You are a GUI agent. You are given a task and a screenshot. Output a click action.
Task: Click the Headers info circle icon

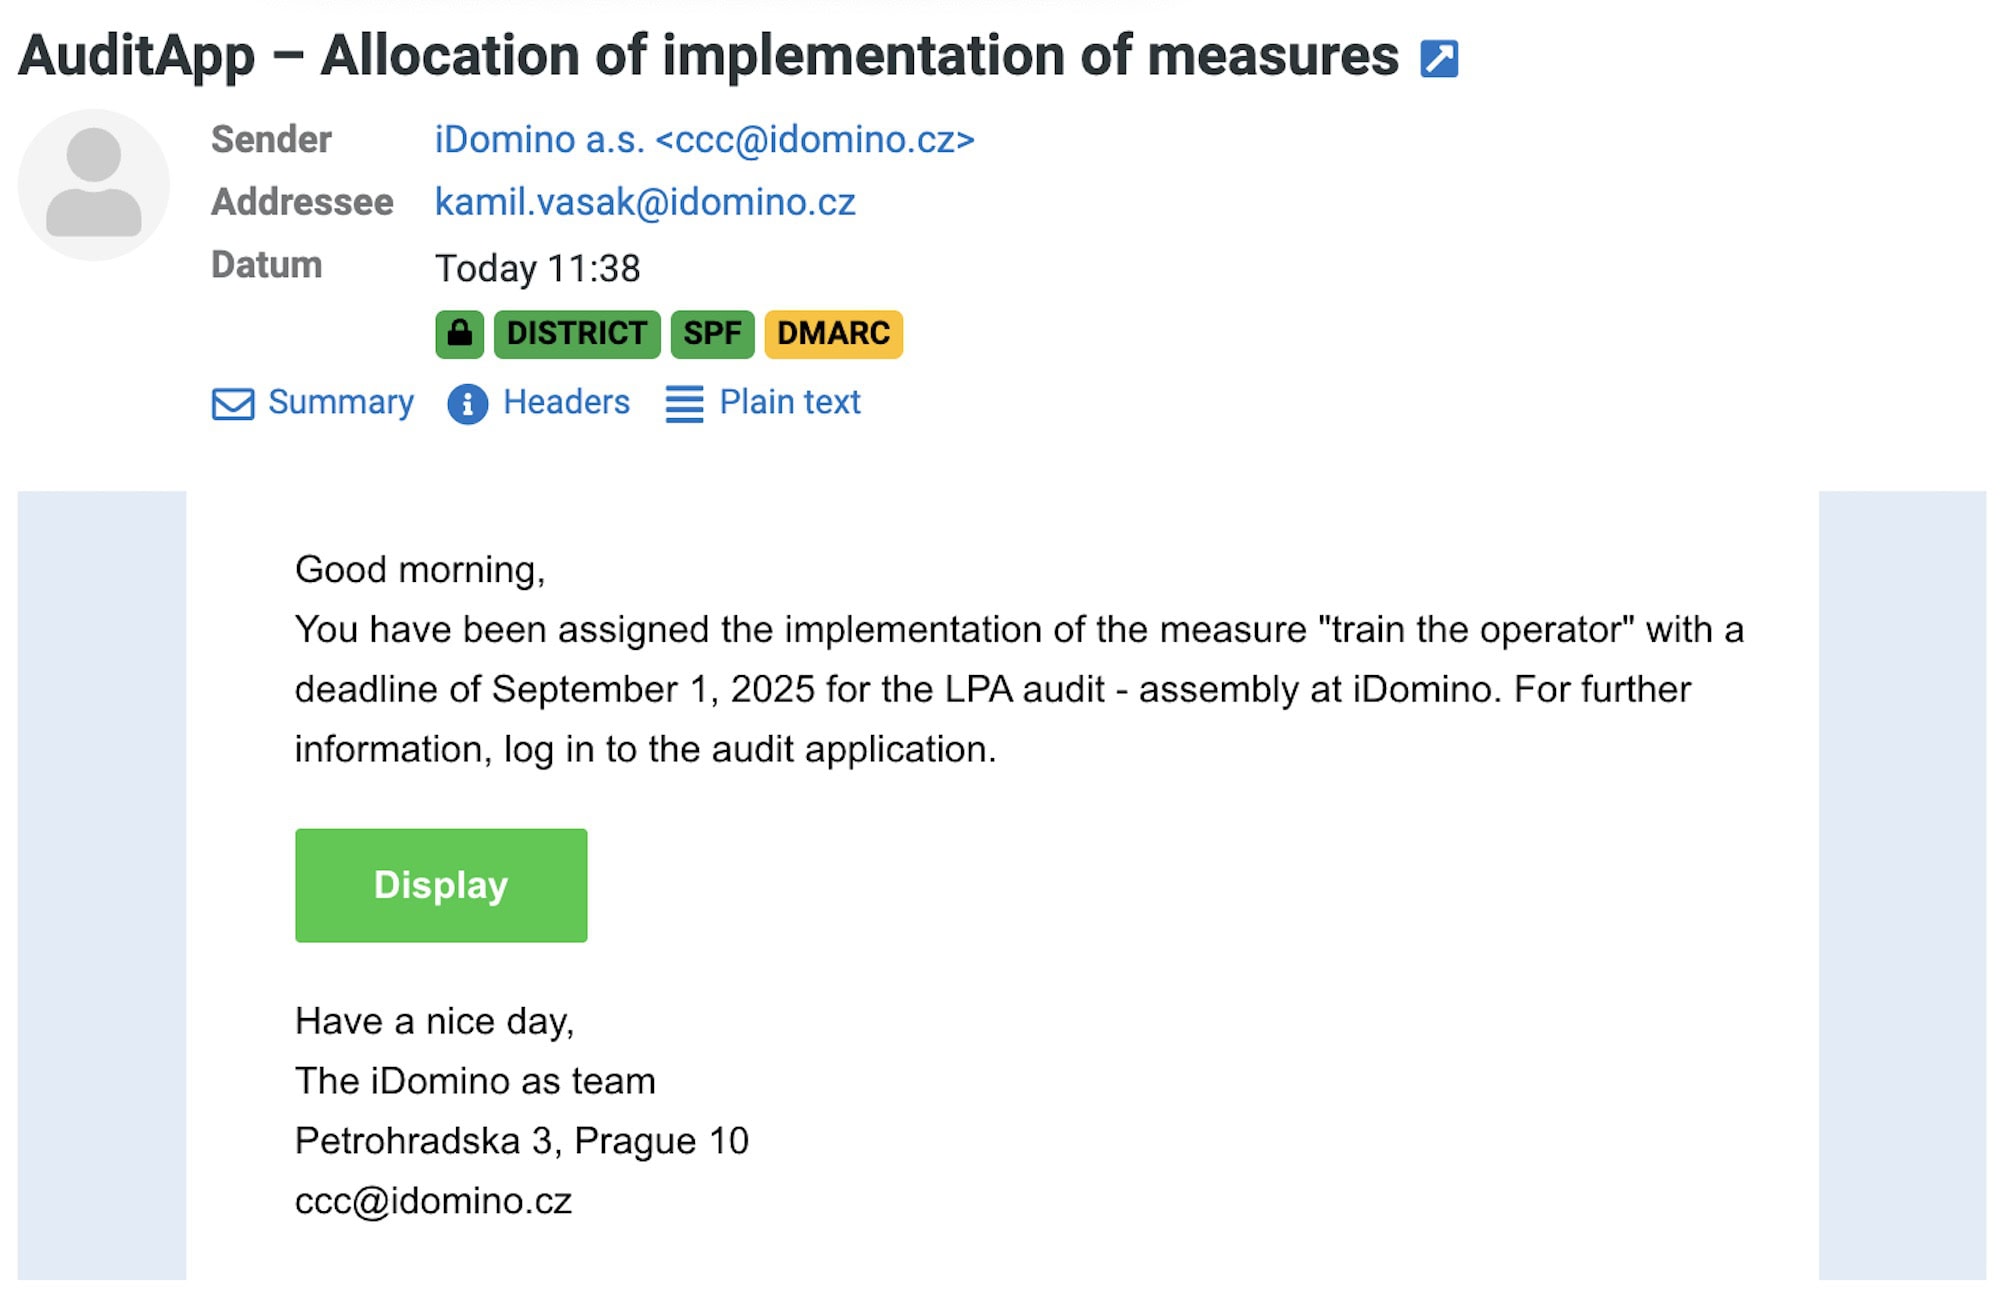pos(467,404)
